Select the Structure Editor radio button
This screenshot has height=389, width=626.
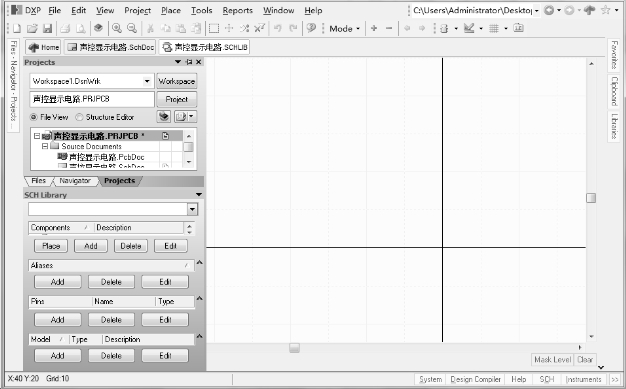[x=79, y=117]
